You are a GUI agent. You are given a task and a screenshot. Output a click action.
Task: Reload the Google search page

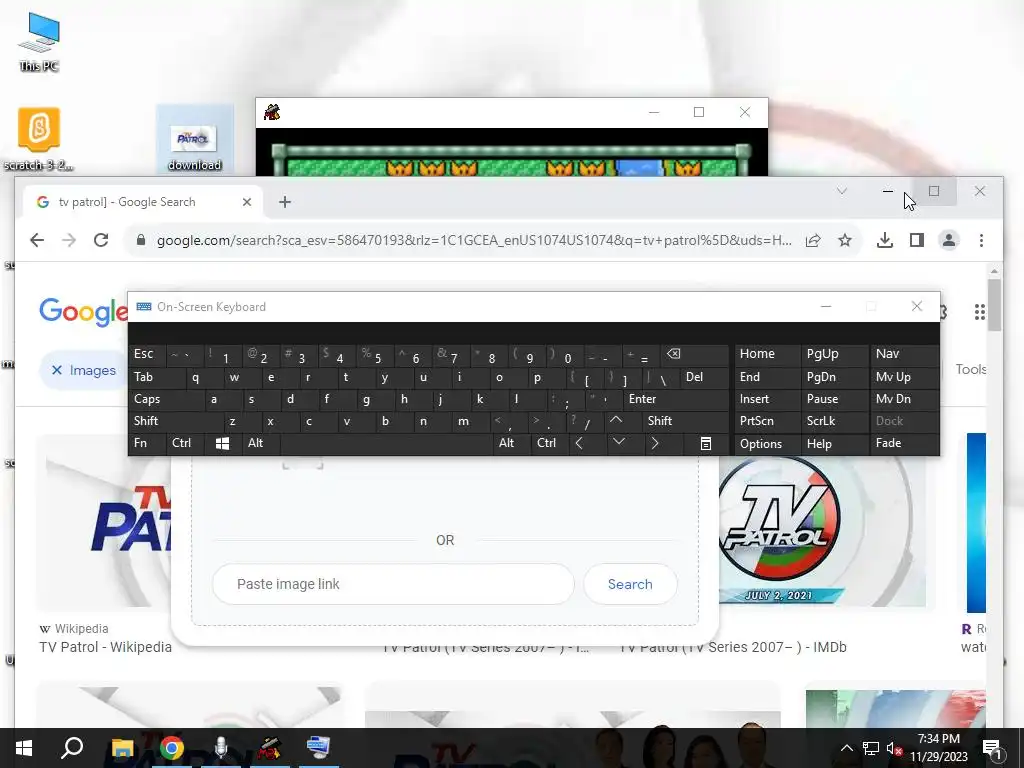pos(101,240)
